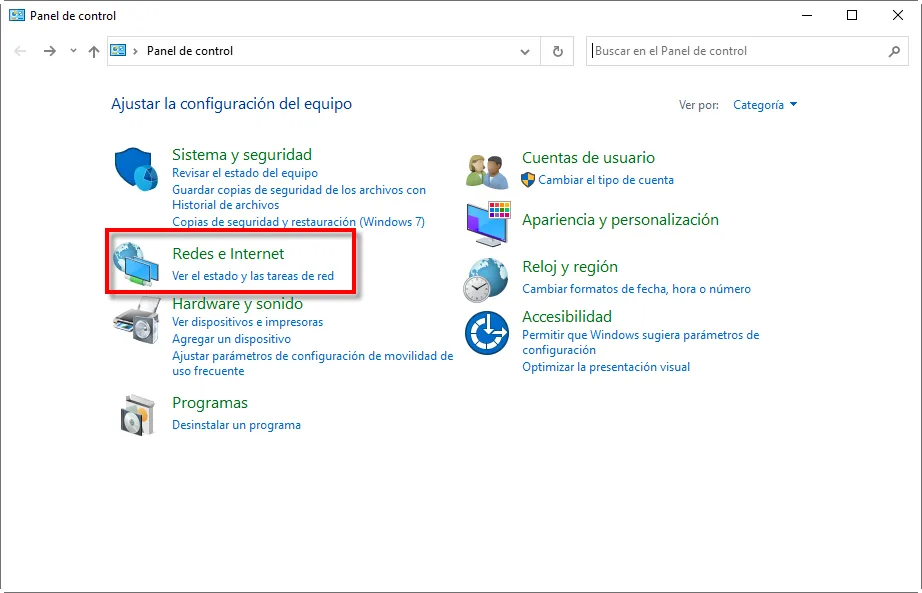Open the Programas category heading

[210, 403]
